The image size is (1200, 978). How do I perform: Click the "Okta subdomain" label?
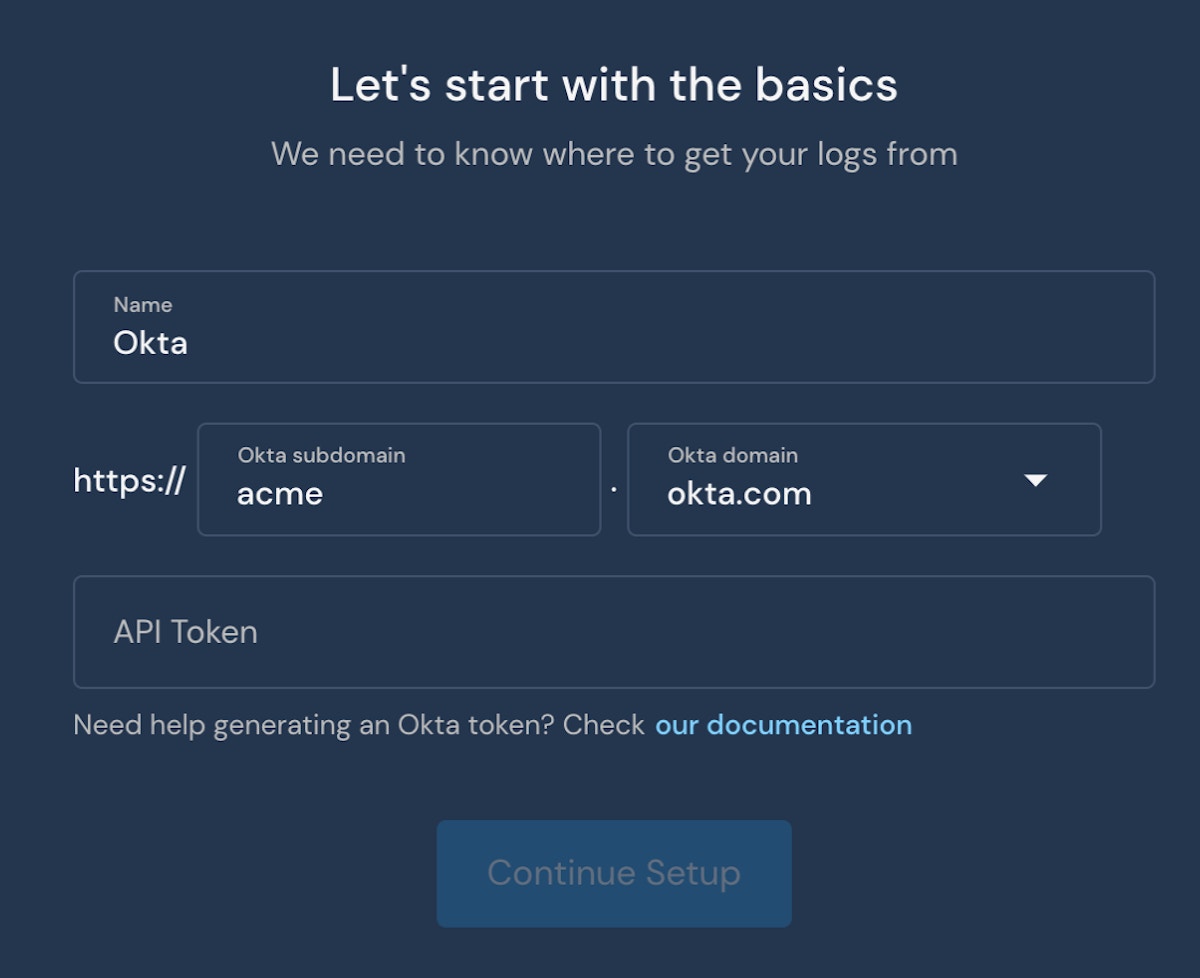pos(321,455)
